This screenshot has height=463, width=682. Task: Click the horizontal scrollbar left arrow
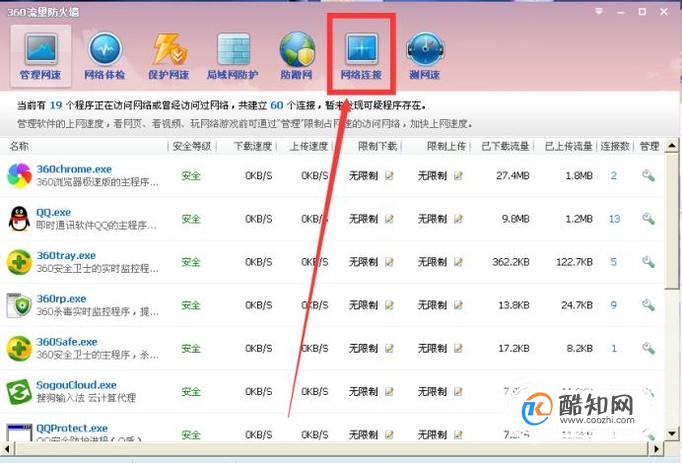coord(7,448)
